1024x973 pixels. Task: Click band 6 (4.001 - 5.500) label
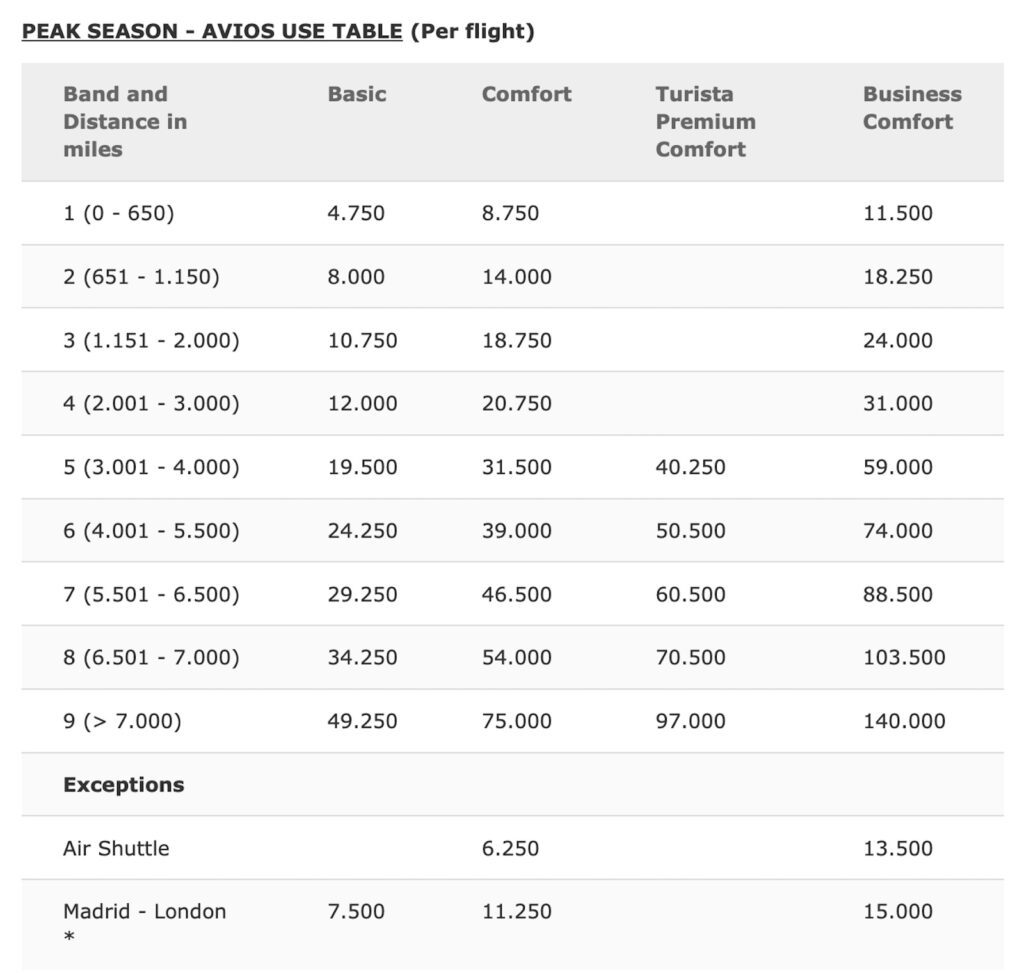coord(151,530)
